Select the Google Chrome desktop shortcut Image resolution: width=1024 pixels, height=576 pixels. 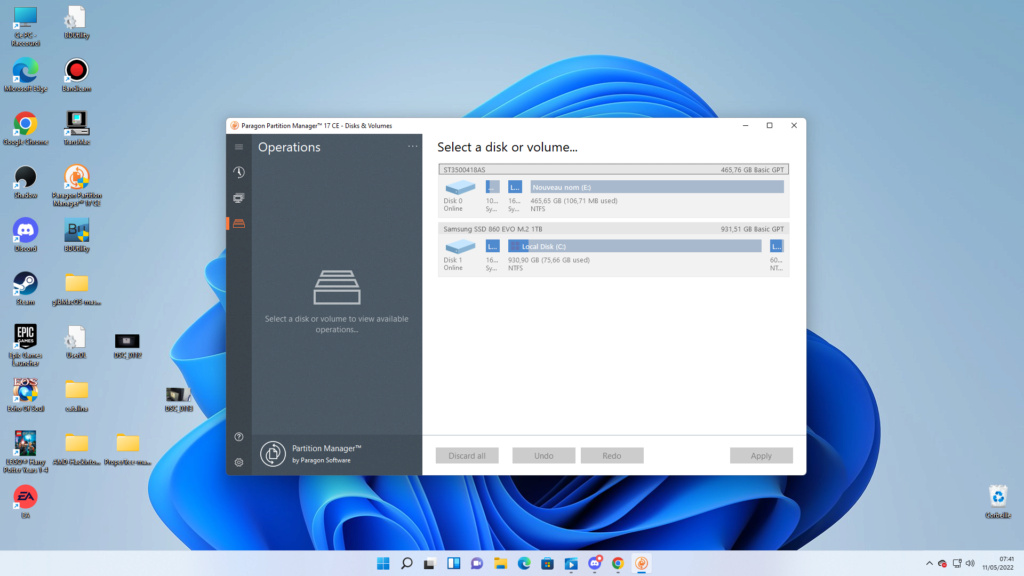[x=25, y=129]
